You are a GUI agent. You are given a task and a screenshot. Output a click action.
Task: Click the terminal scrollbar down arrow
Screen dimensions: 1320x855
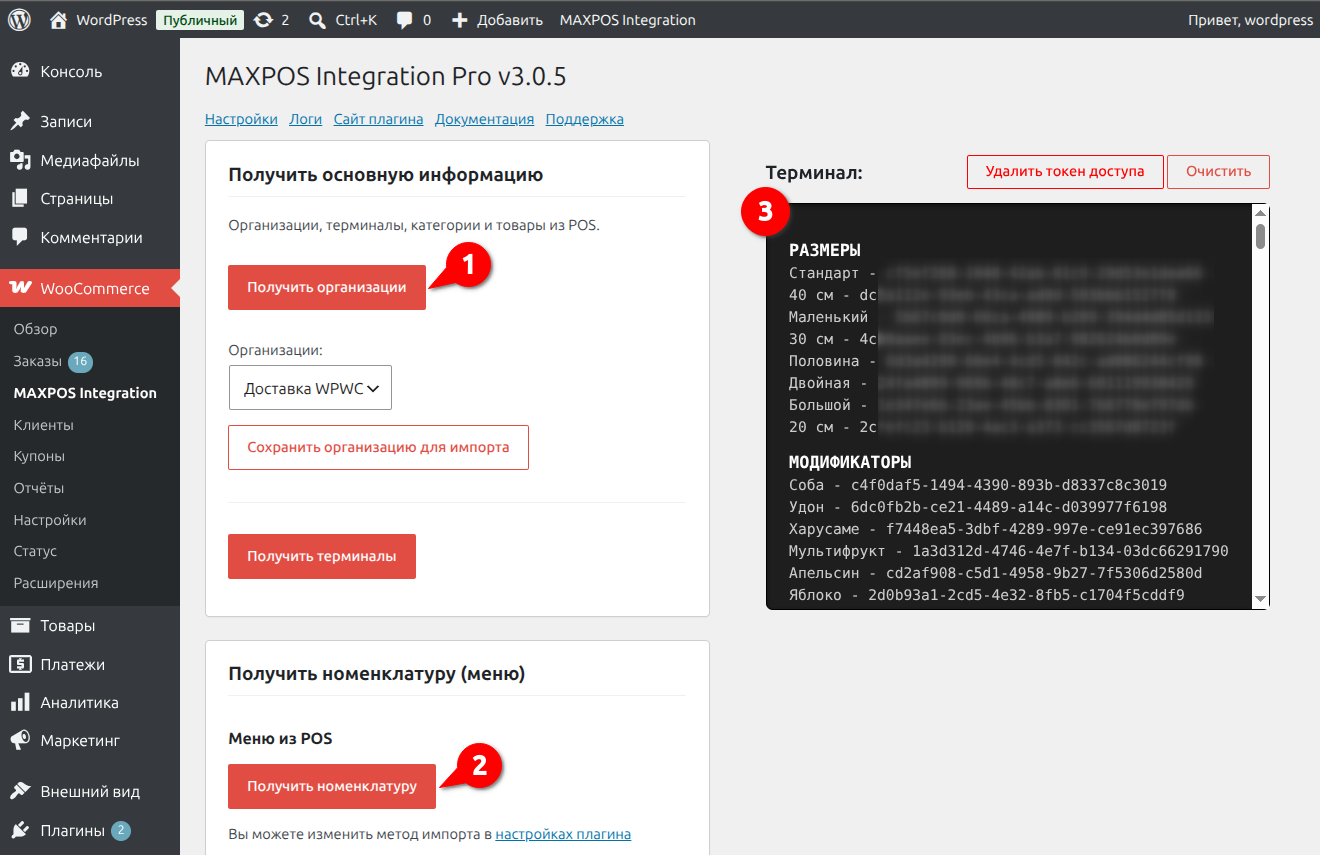pyautogui.click(x=1261, y=599)
